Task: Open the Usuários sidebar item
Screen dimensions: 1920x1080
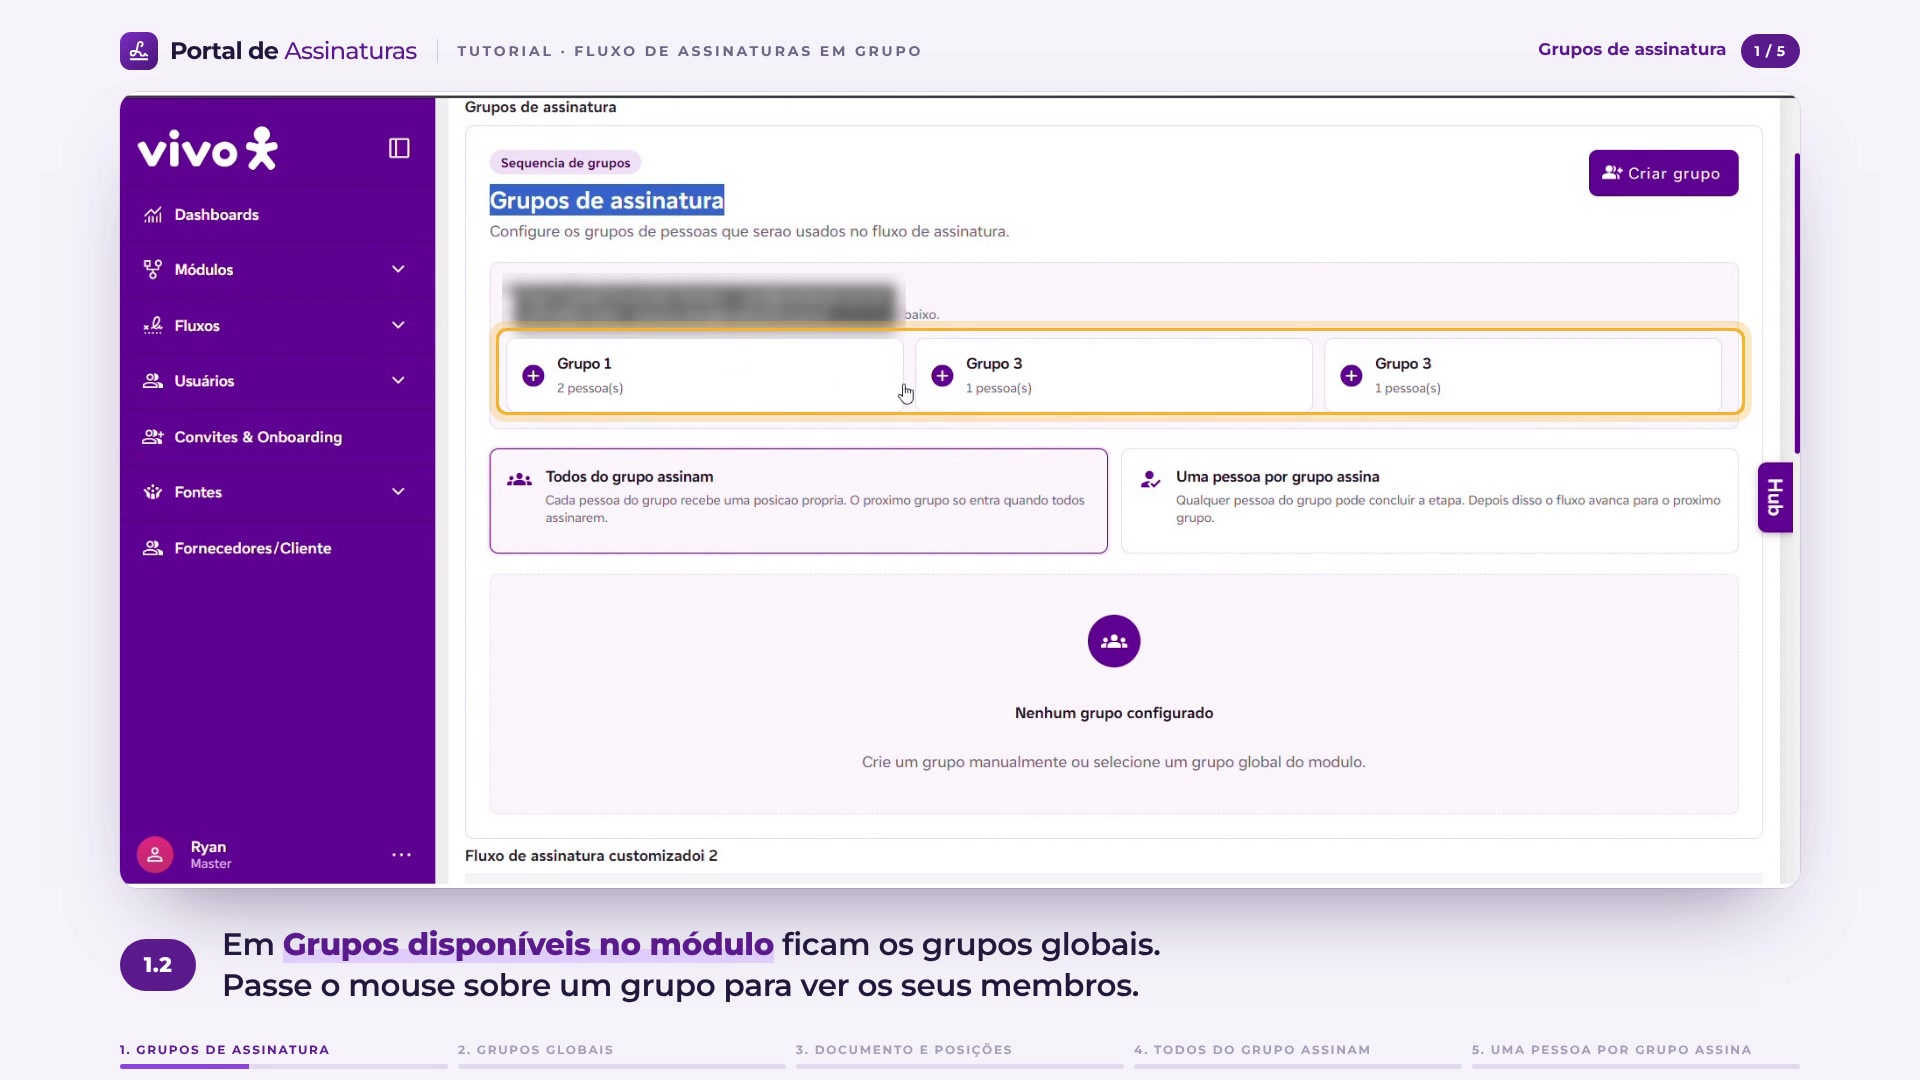Action: tap(277, 381)
